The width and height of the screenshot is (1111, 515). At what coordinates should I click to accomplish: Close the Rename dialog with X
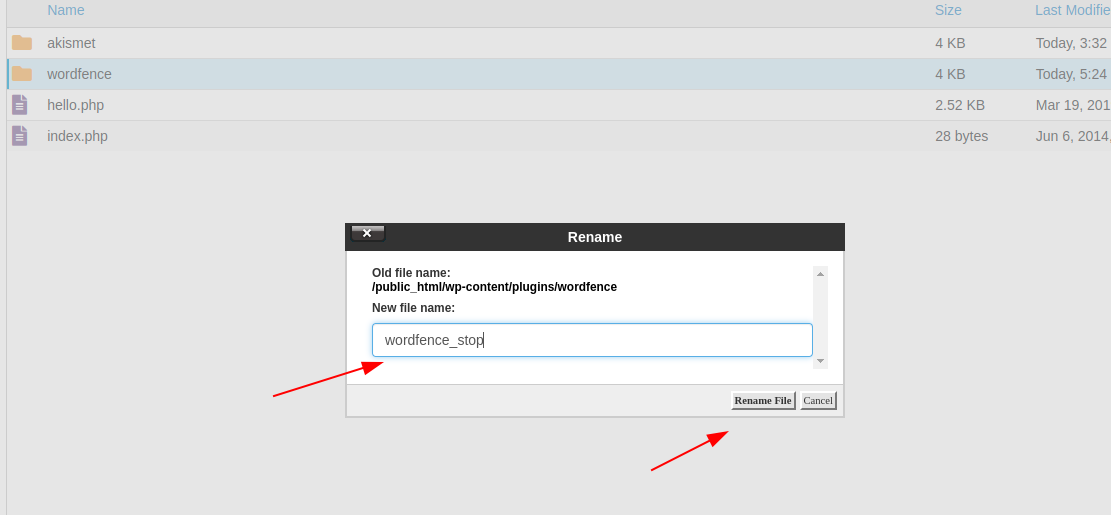(x=367, y=233)
